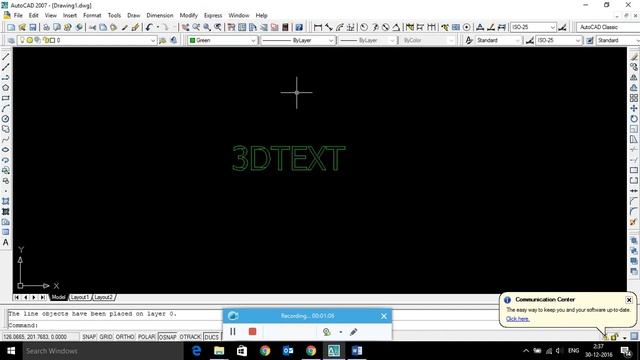Stop the screen recording
640x360 pixels.
pos(252,332)
